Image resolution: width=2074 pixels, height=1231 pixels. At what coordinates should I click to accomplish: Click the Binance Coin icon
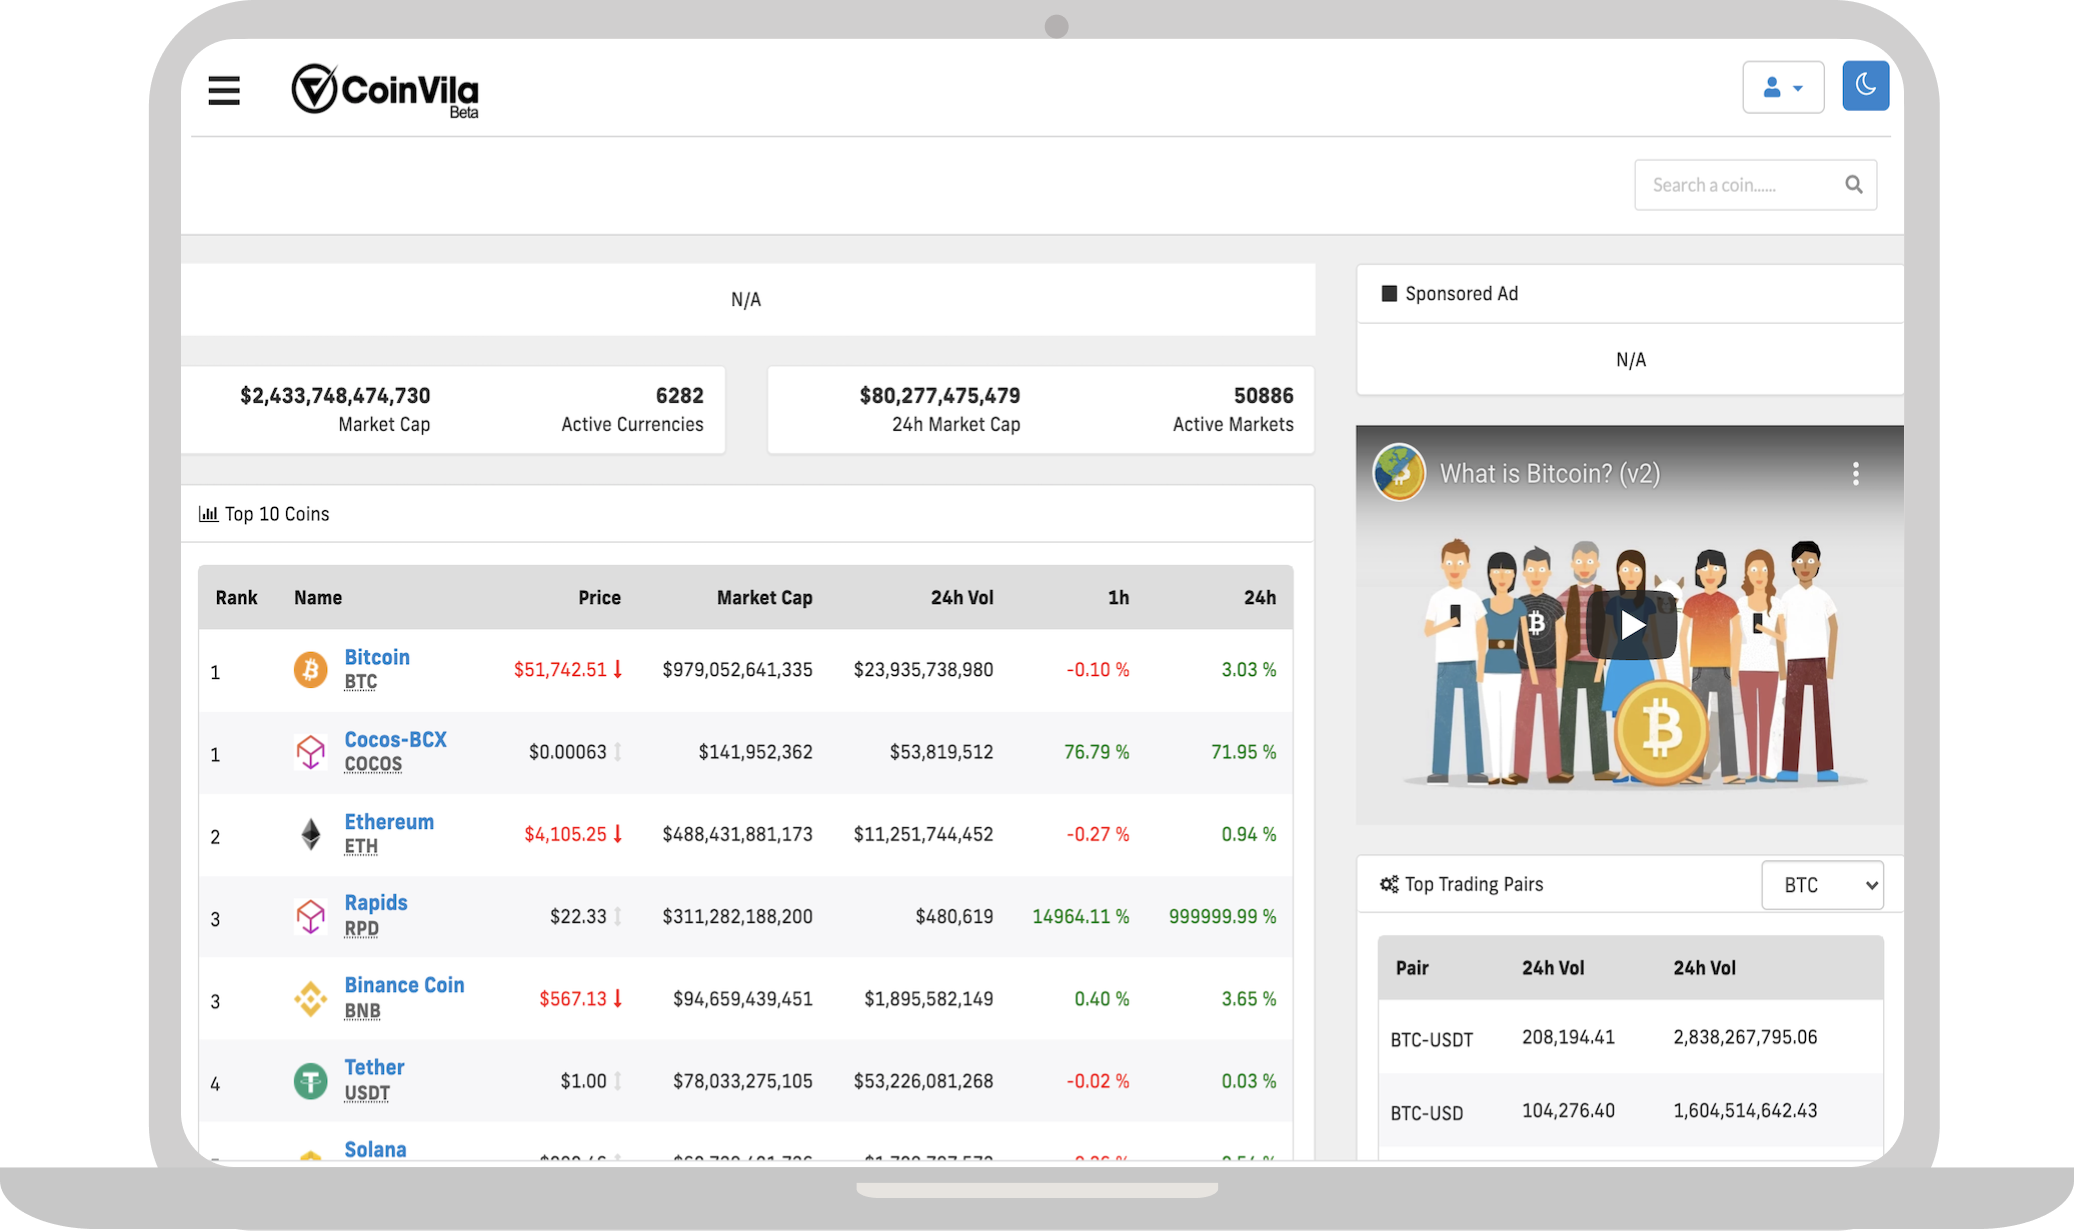[310, 998]
